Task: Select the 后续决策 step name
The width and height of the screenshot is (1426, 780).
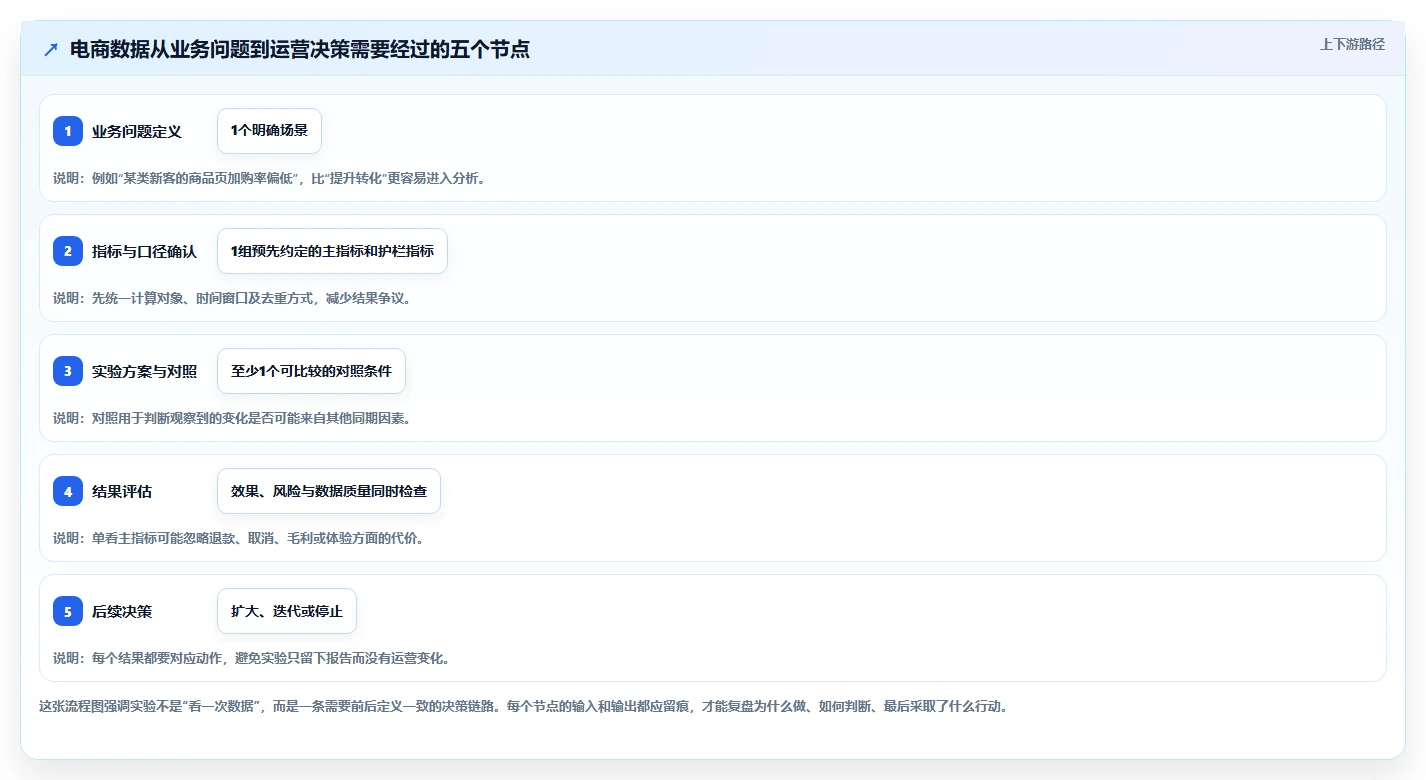Action: point(122,611)
